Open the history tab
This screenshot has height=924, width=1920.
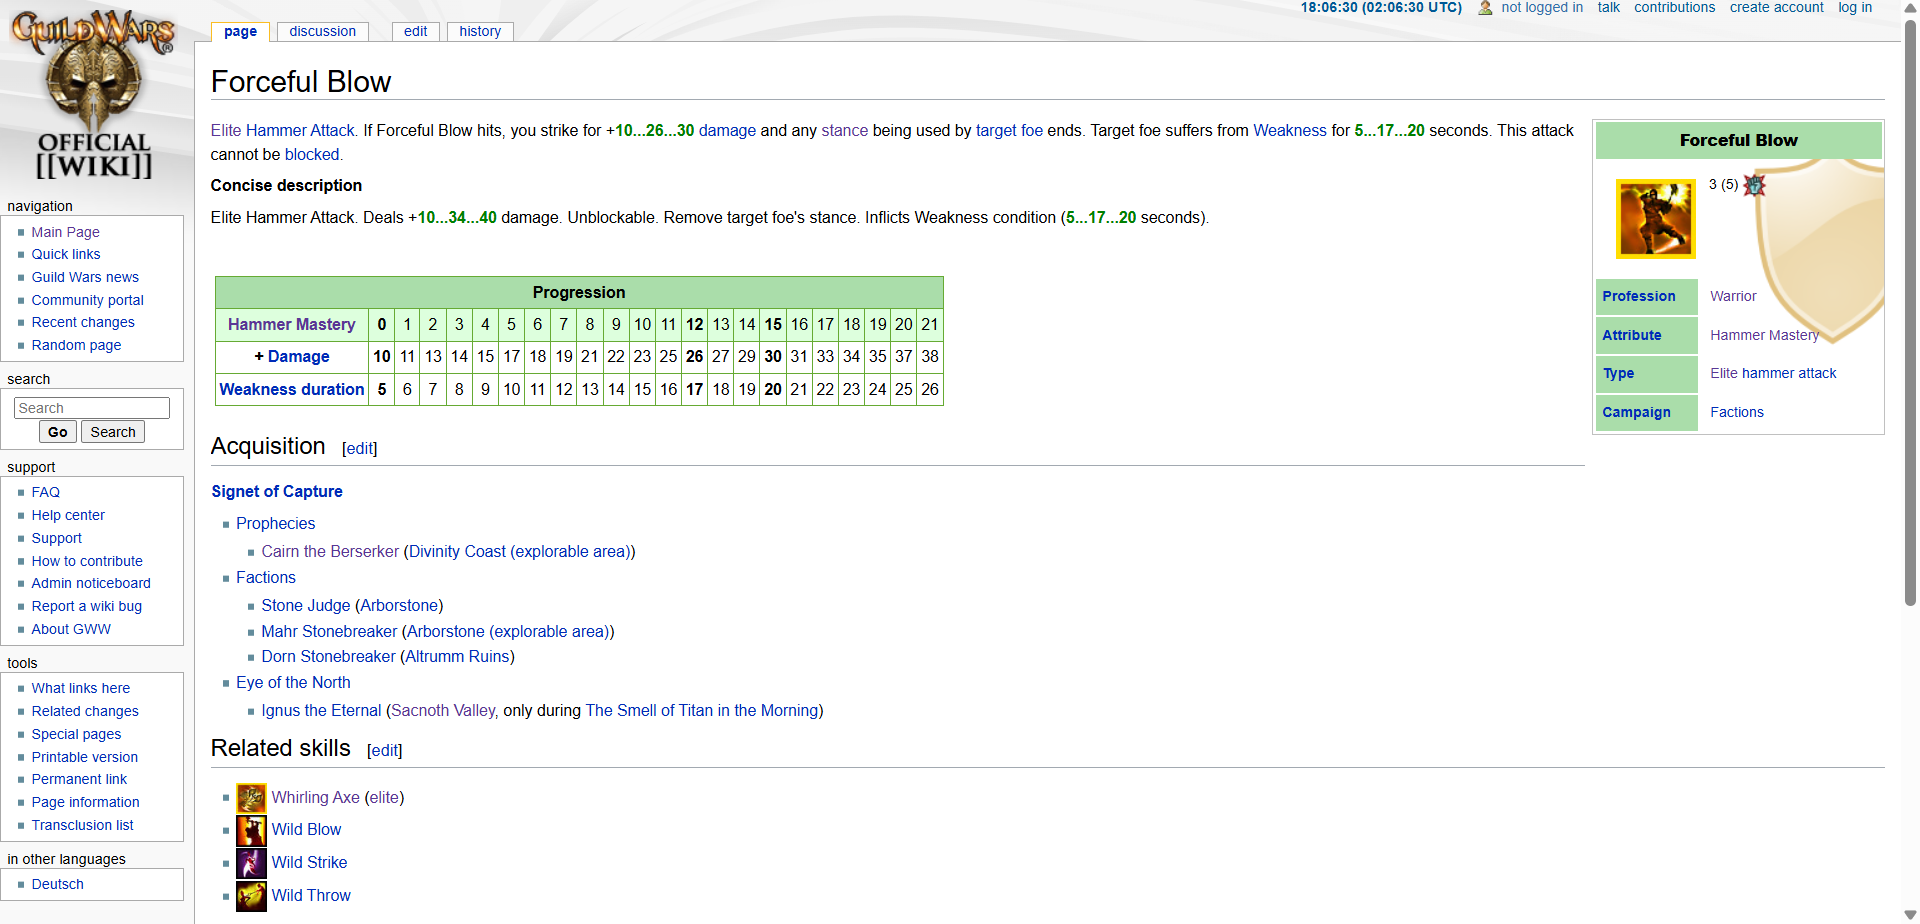pos(480,31)
